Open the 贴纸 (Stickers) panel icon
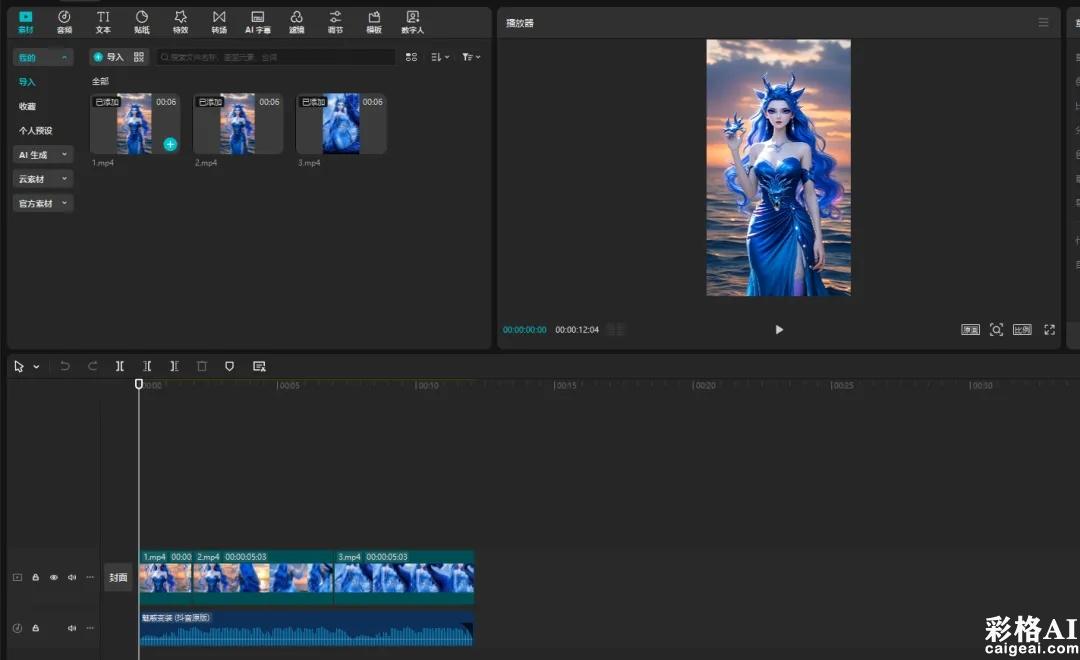This screenshot has height=660, width=1080. [x=142, y=18]
